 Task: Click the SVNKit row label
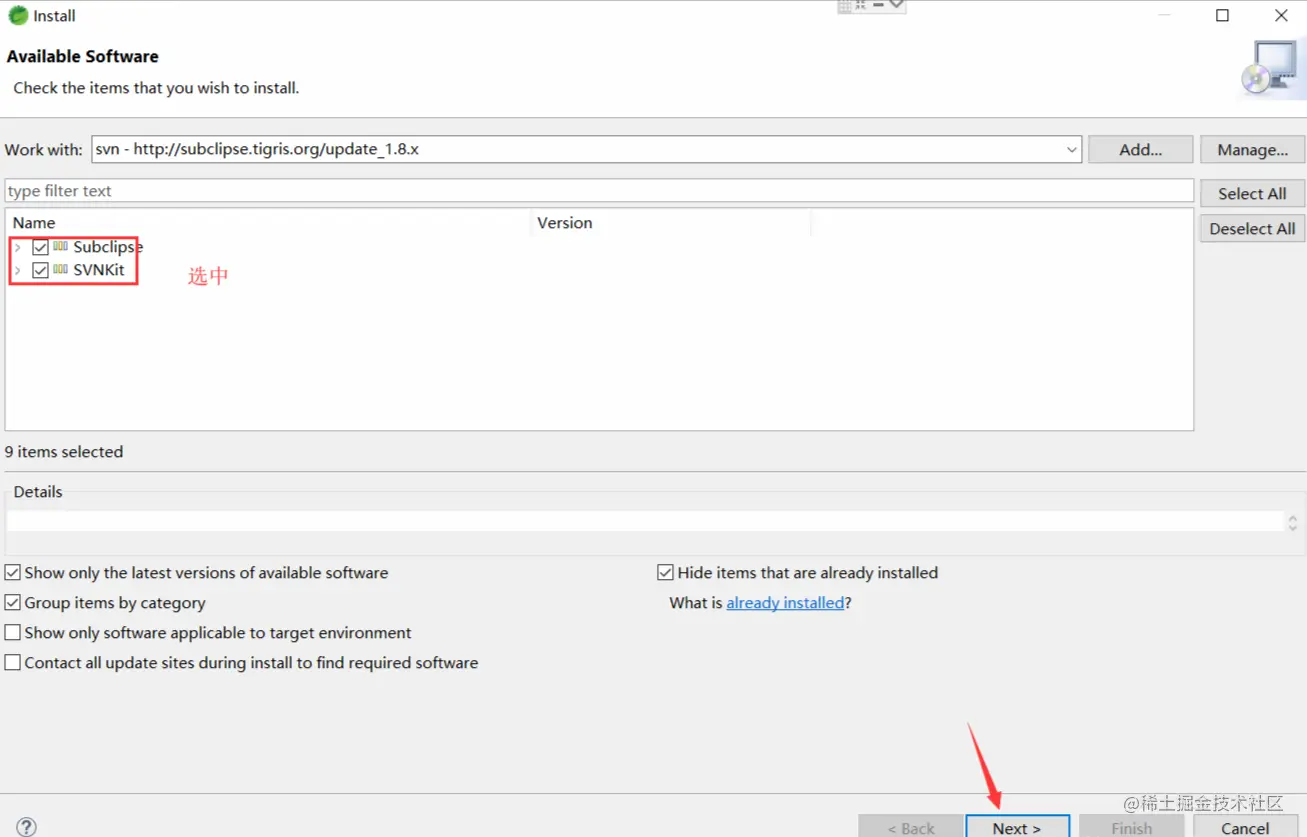pyautogui.click(x=99, y=270)
